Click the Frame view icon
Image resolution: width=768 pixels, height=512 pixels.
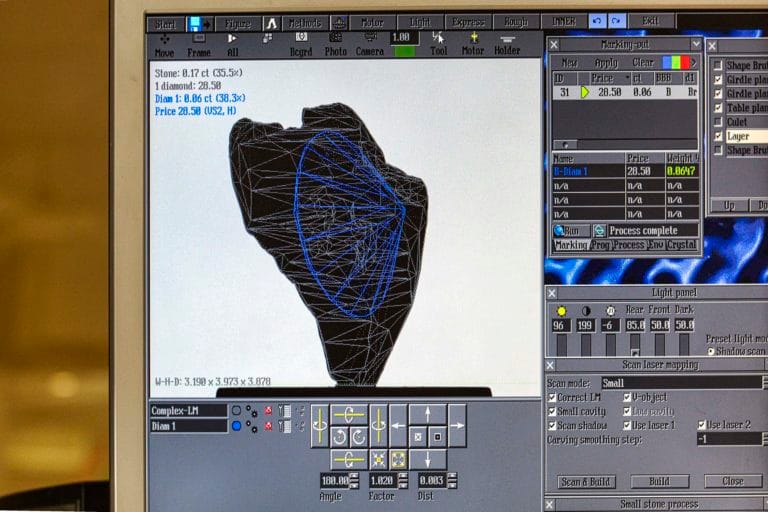pyautogui.click(x=199, y=44)
